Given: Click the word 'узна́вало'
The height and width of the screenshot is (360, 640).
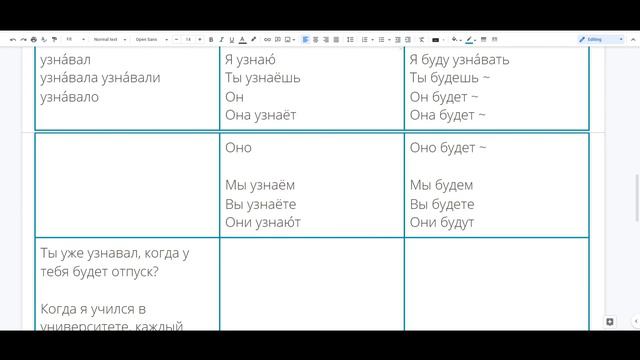Looking at the screenshot, I should click(x=69, y=97).
